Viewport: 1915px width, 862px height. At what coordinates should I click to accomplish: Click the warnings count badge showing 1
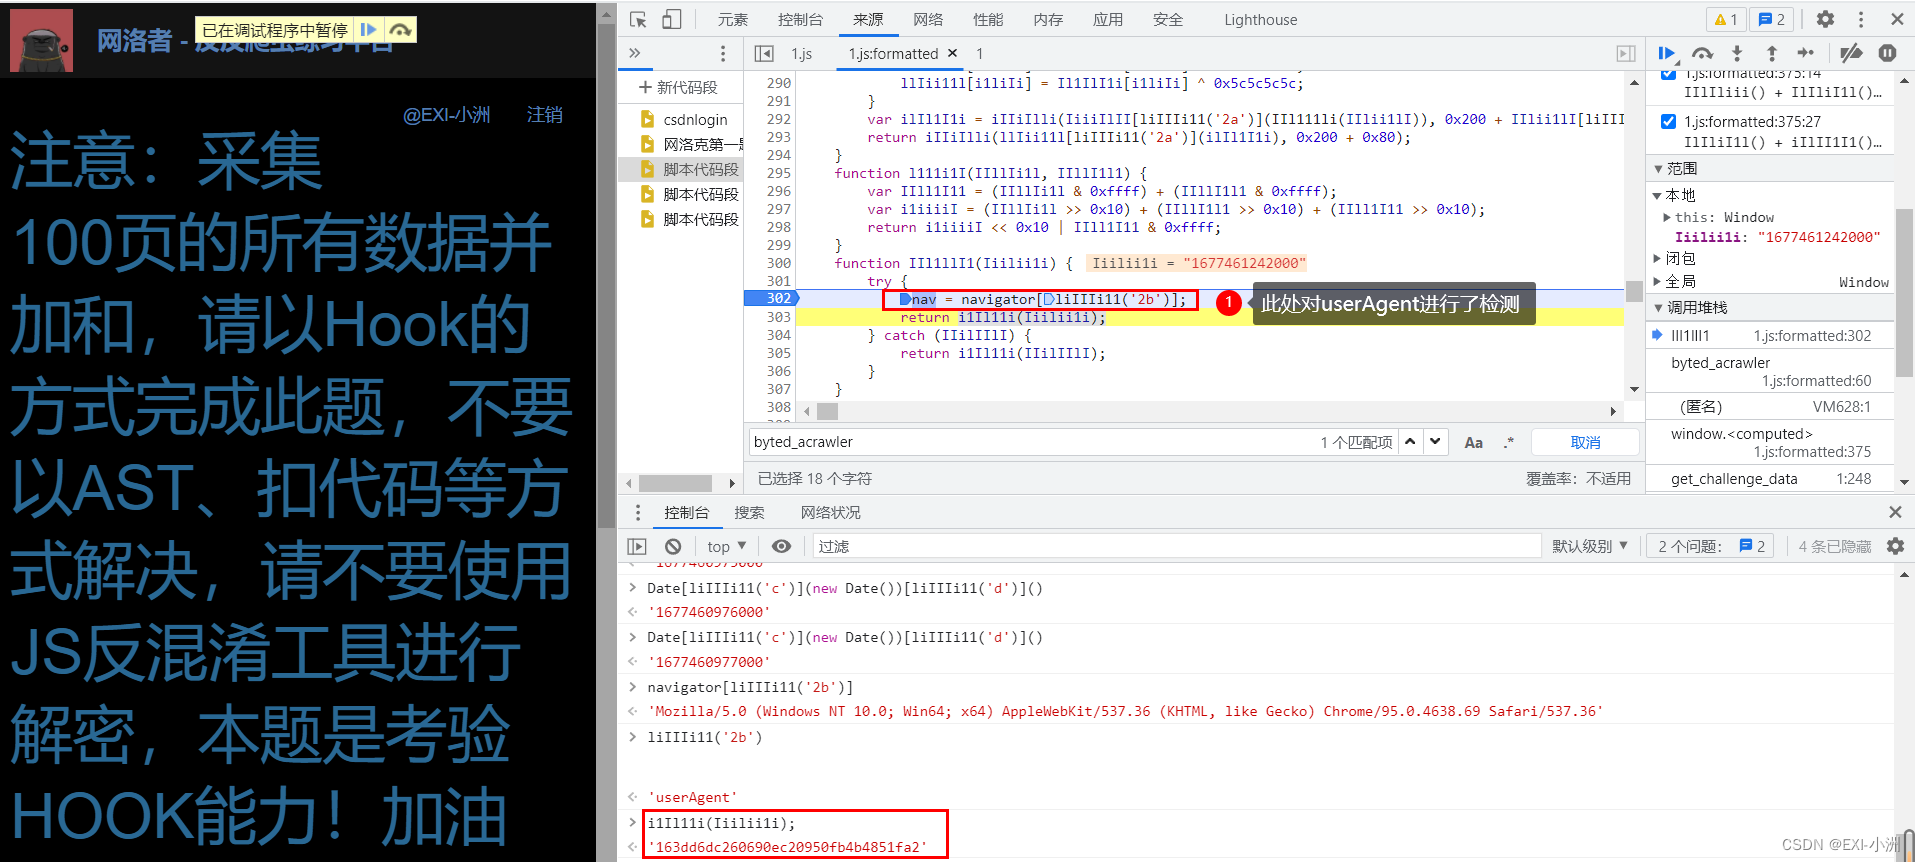point(1726,19)
